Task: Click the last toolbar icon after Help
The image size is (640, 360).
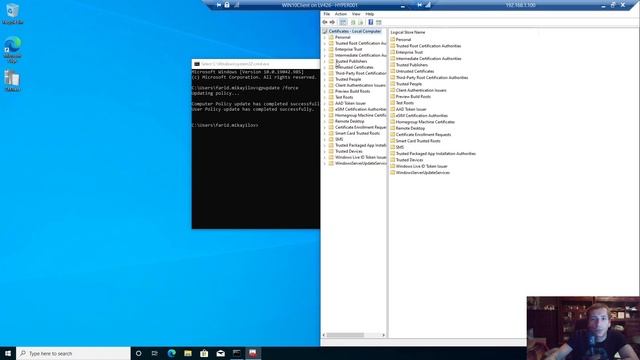Action: pos(379,22)
